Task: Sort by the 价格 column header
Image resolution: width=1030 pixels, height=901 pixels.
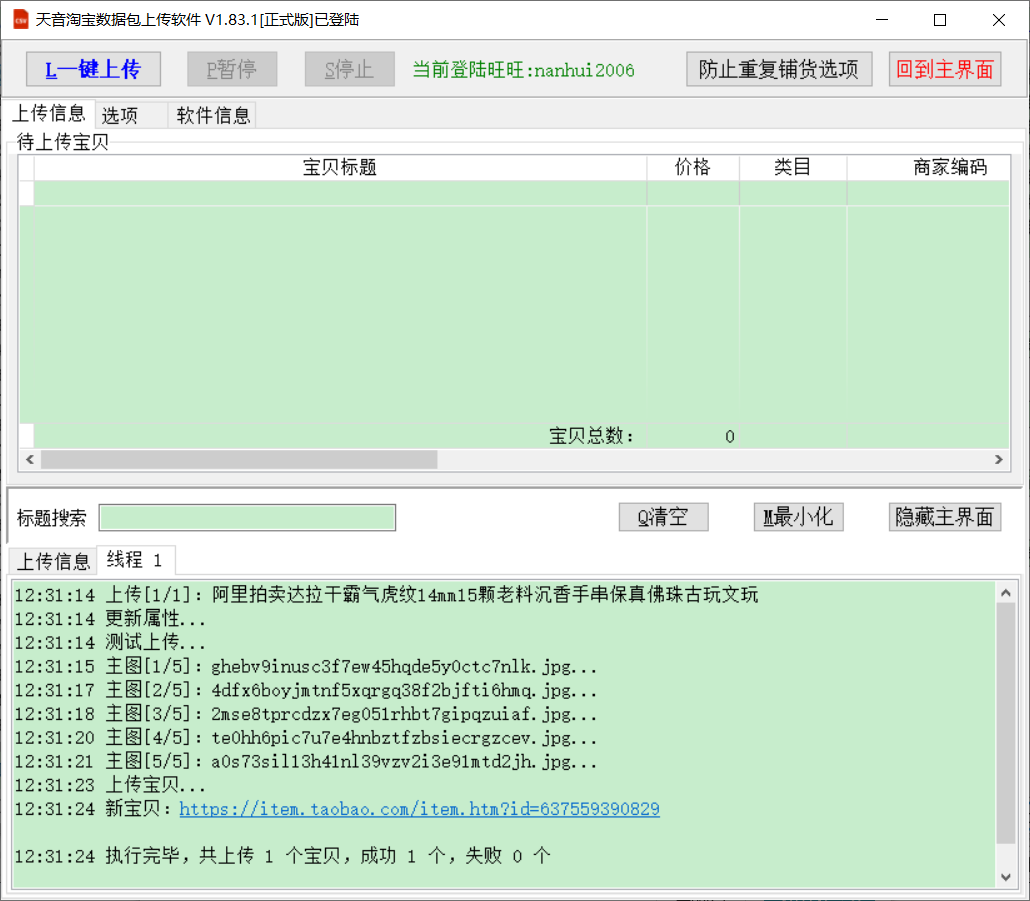Action: (x=692, y=168)
